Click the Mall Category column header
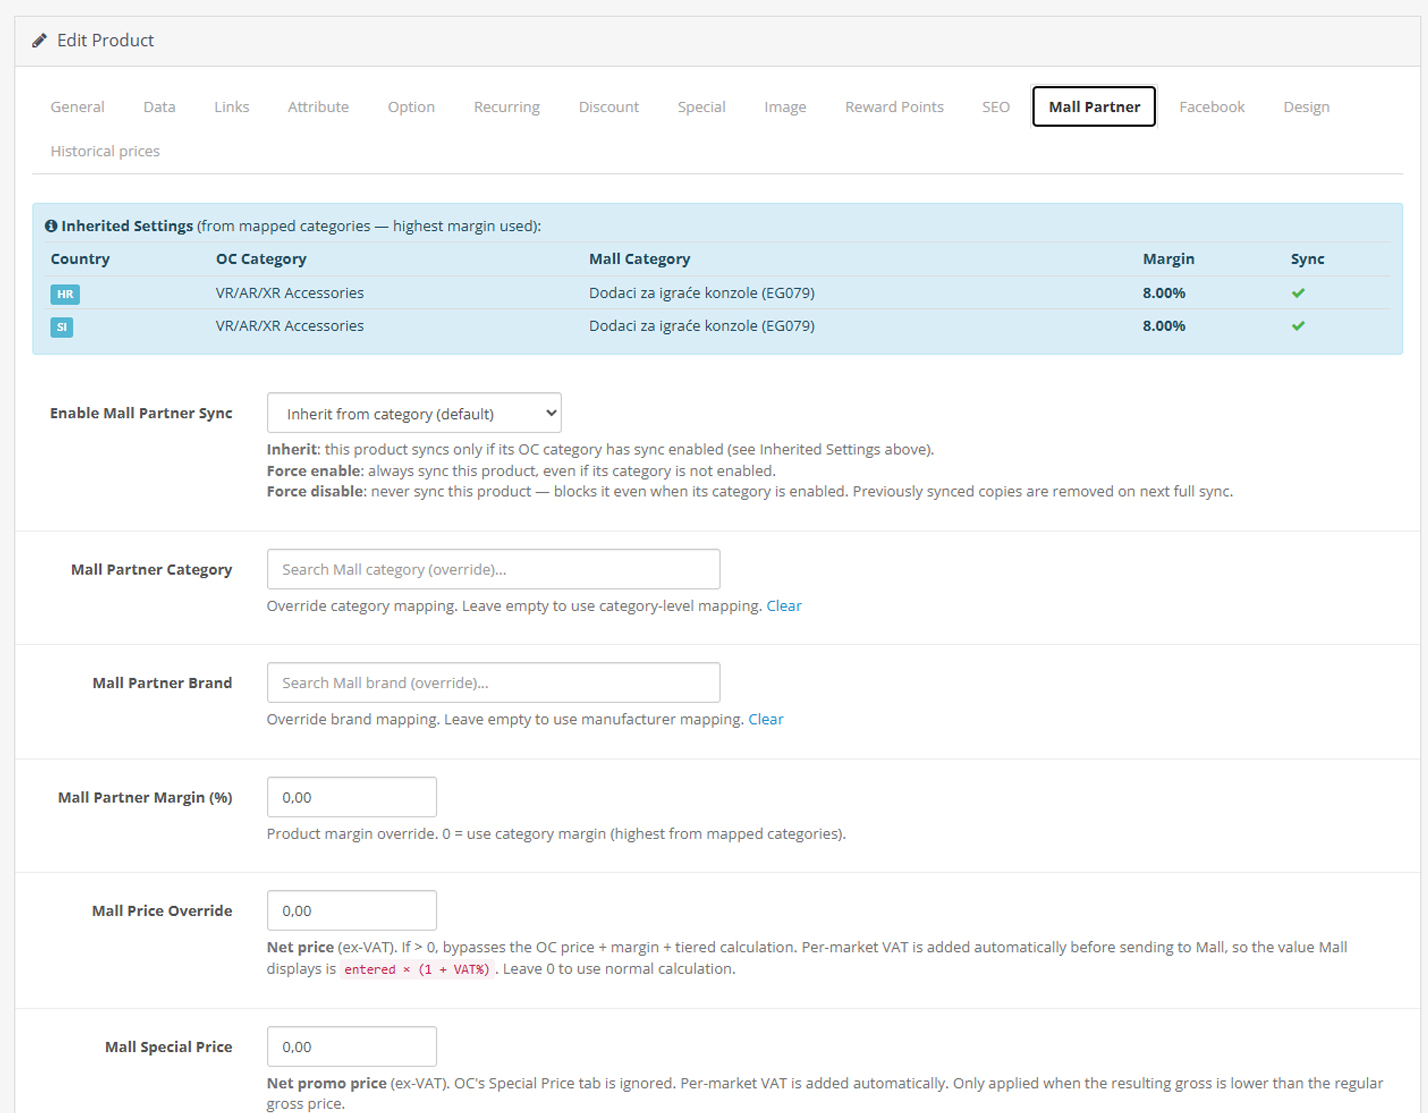The image size is (1428, 1113). click(x=639, y=259)
